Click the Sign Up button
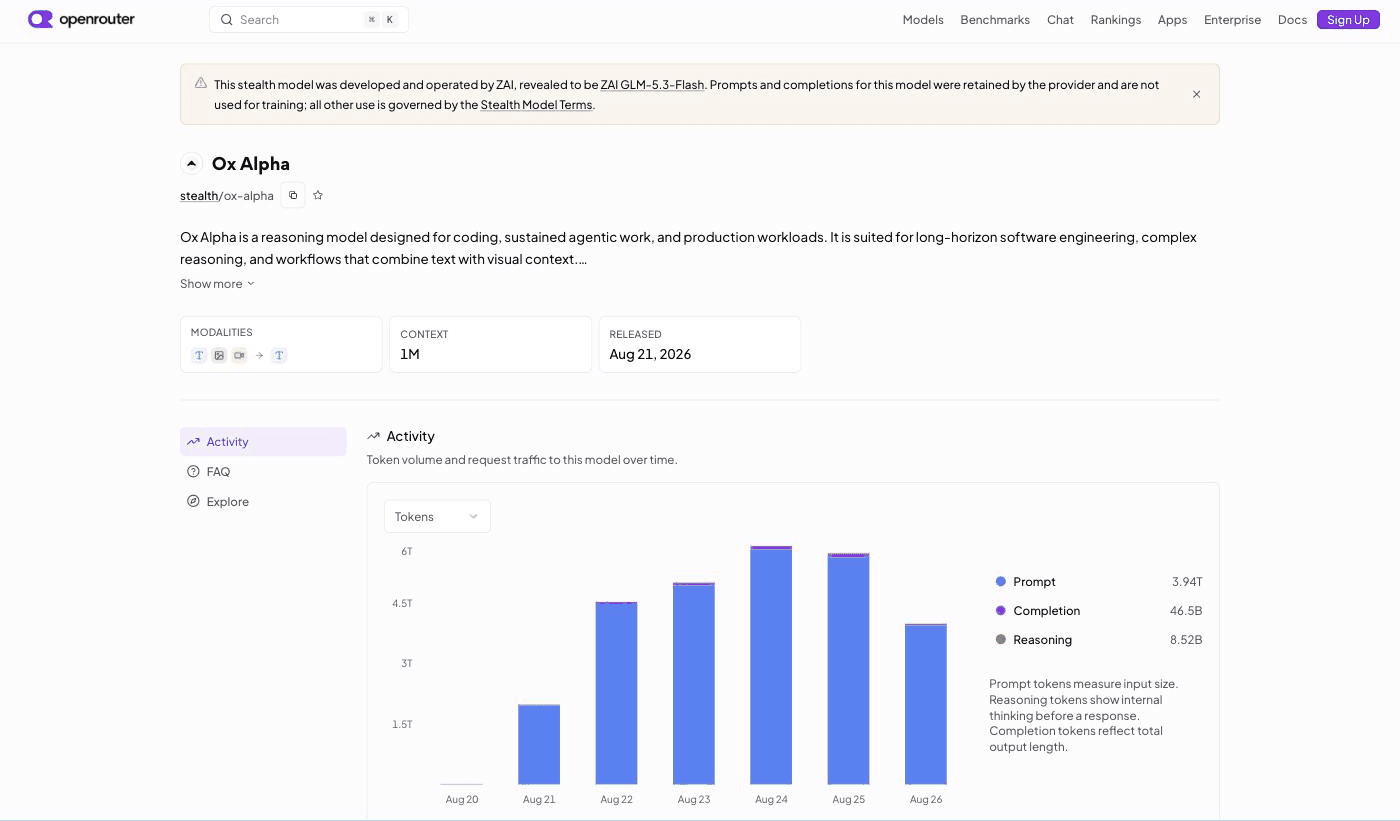 [x=1348, y=20]
